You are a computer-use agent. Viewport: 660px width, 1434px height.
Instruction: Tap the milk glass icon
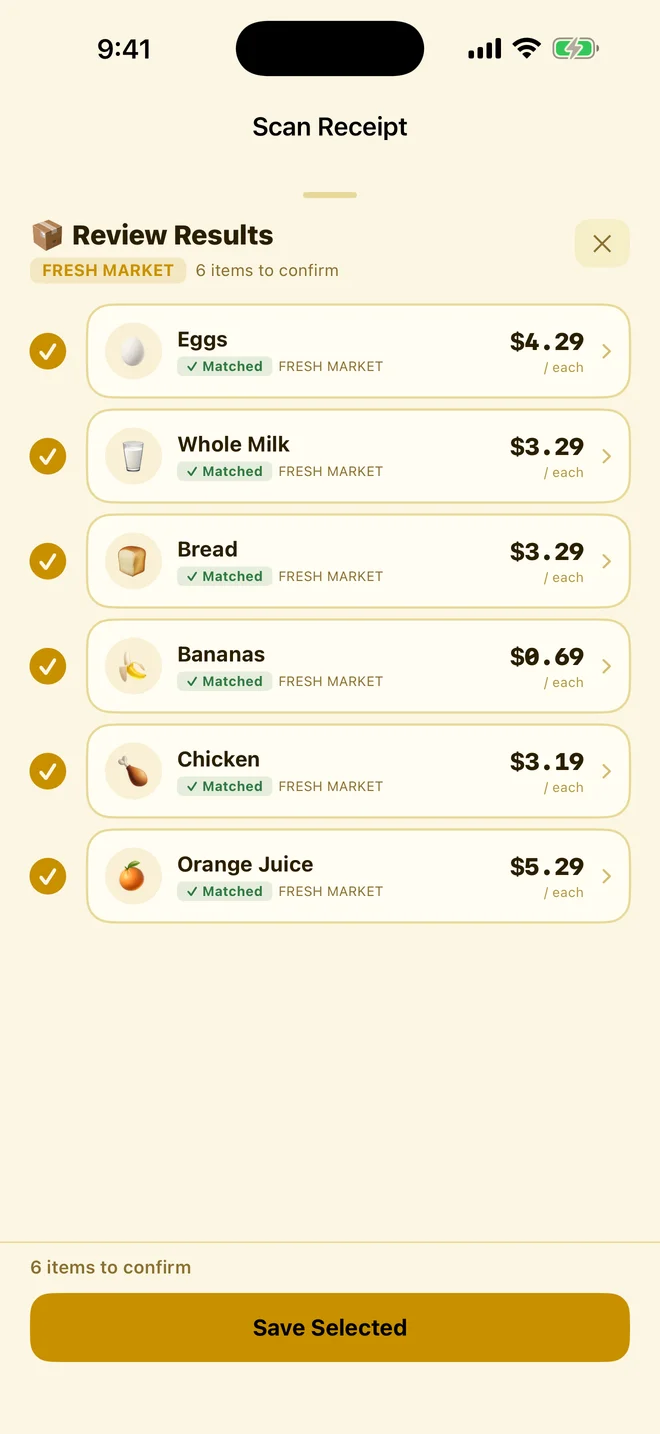[133, 456]
